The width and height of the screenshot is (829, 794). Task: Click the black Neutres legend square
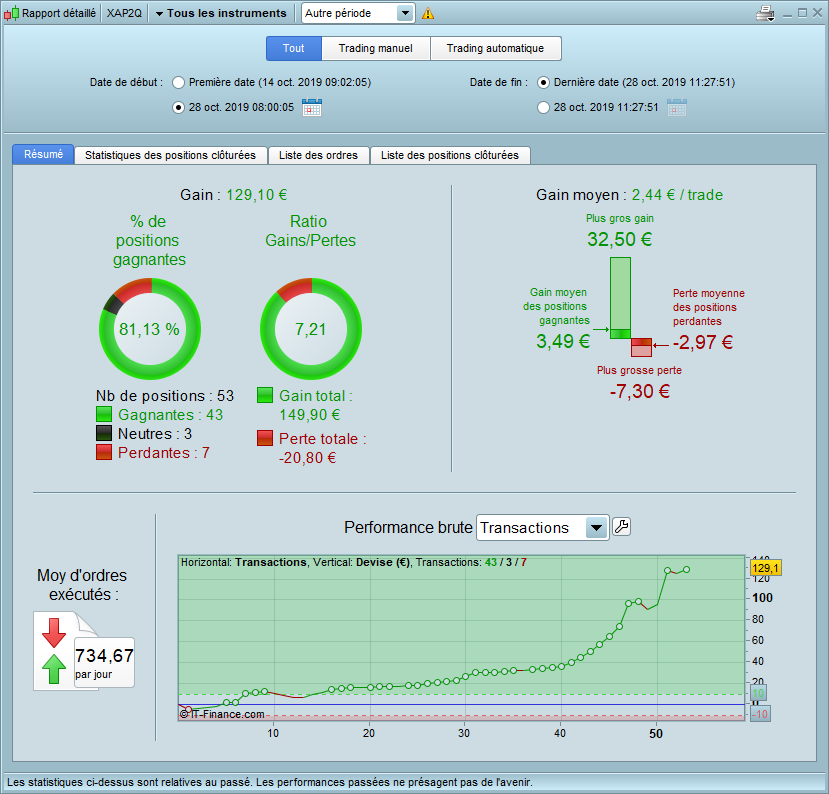pos(104,433)
